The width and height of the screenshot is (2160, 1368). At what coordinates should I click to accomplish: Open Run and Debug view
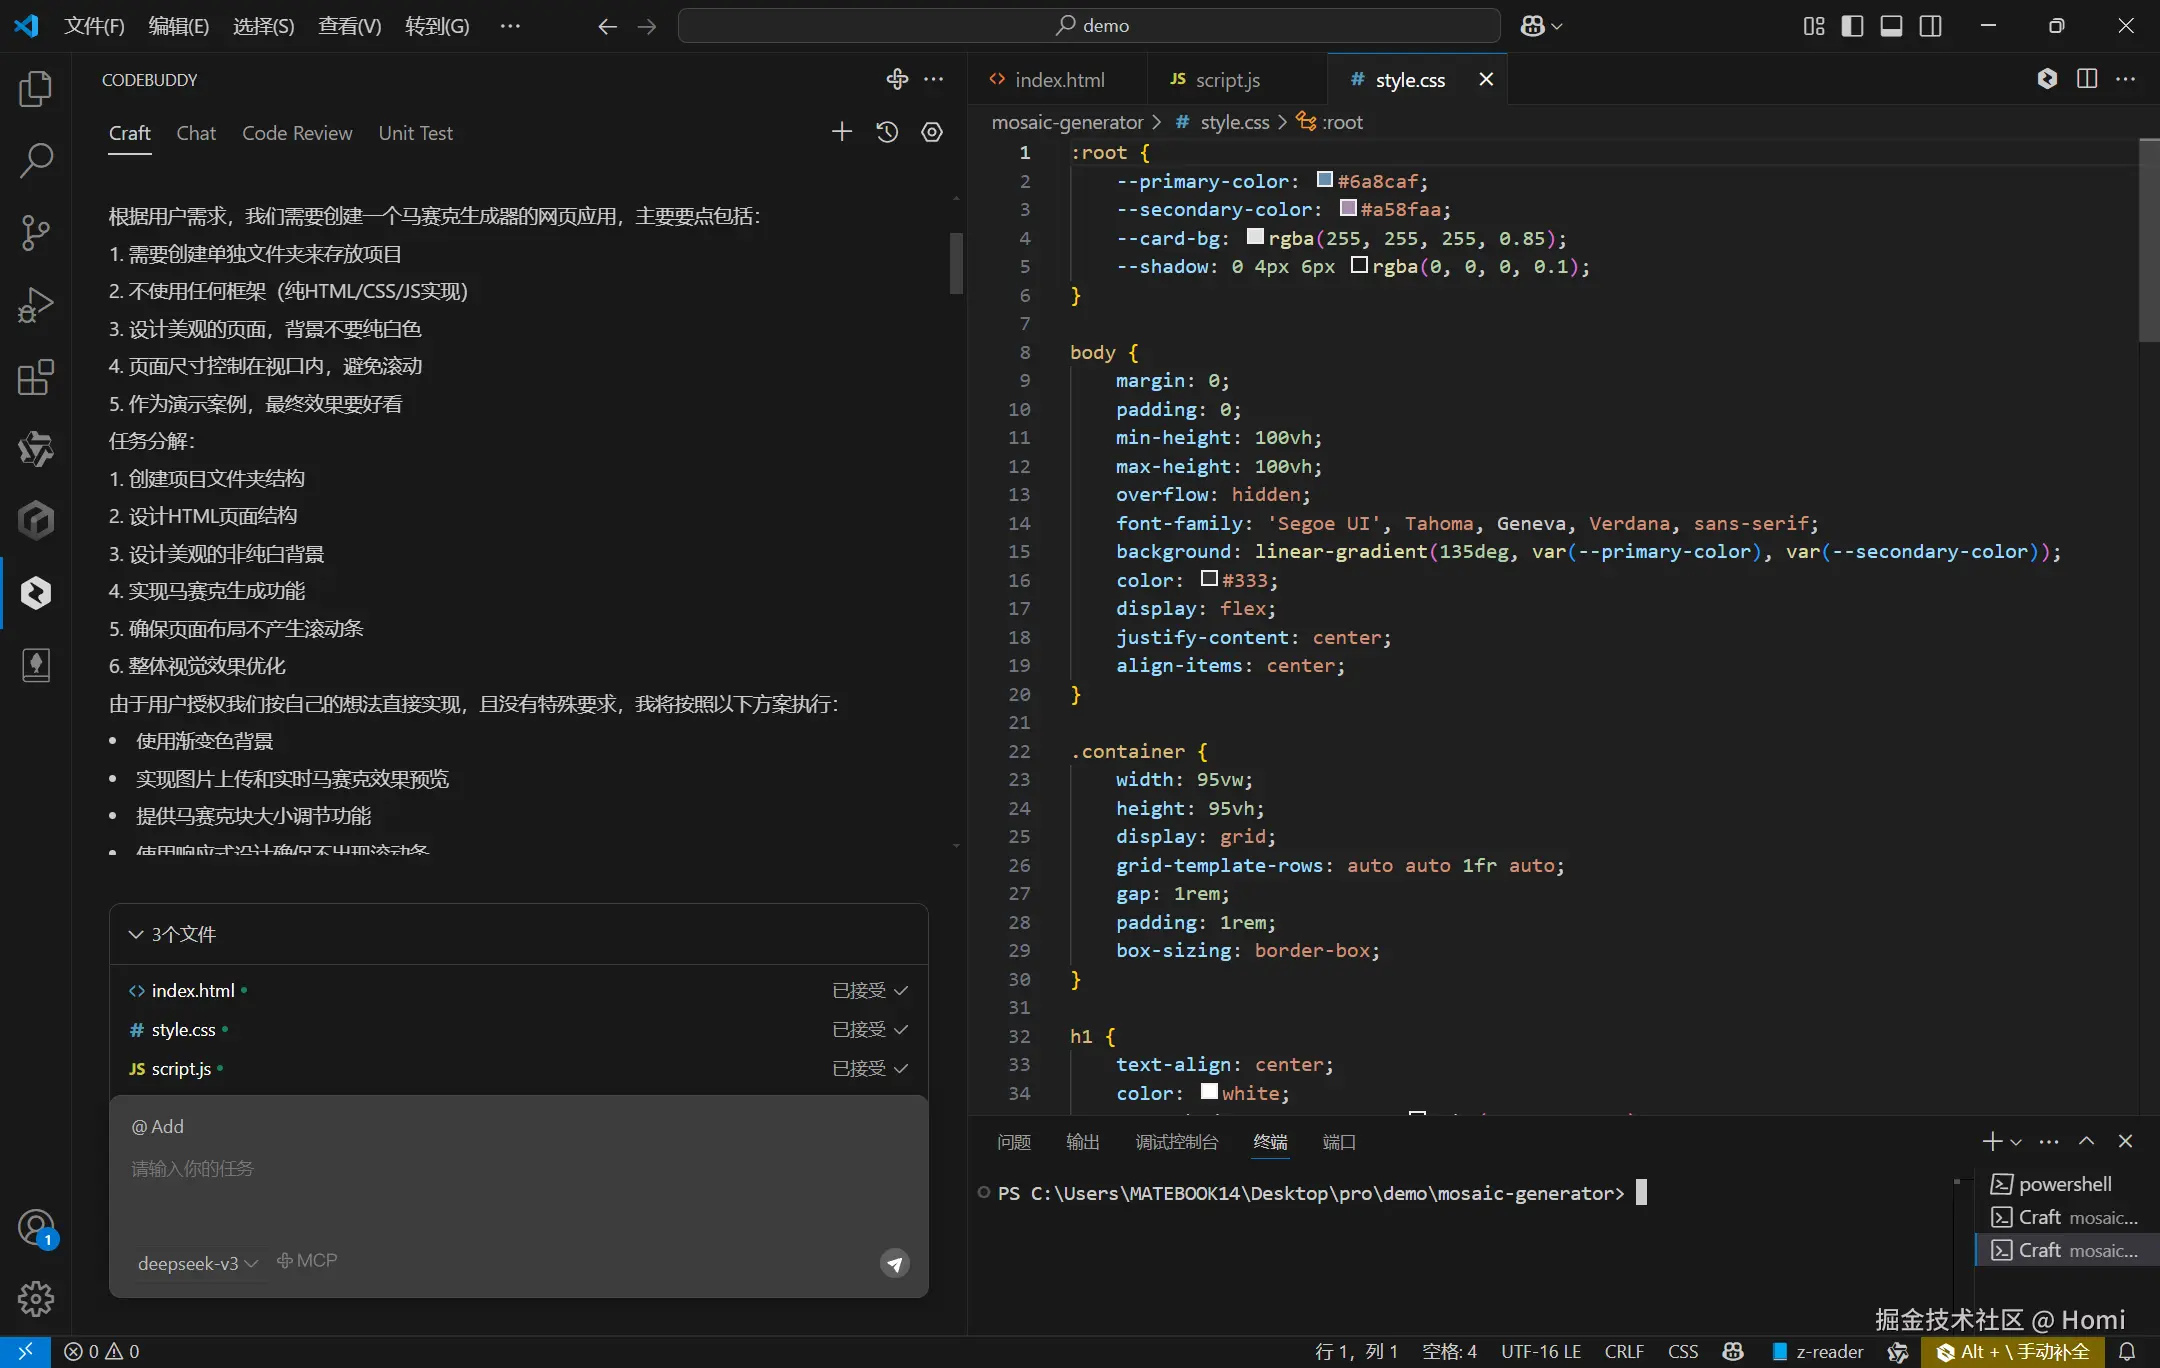pos(35,305)
